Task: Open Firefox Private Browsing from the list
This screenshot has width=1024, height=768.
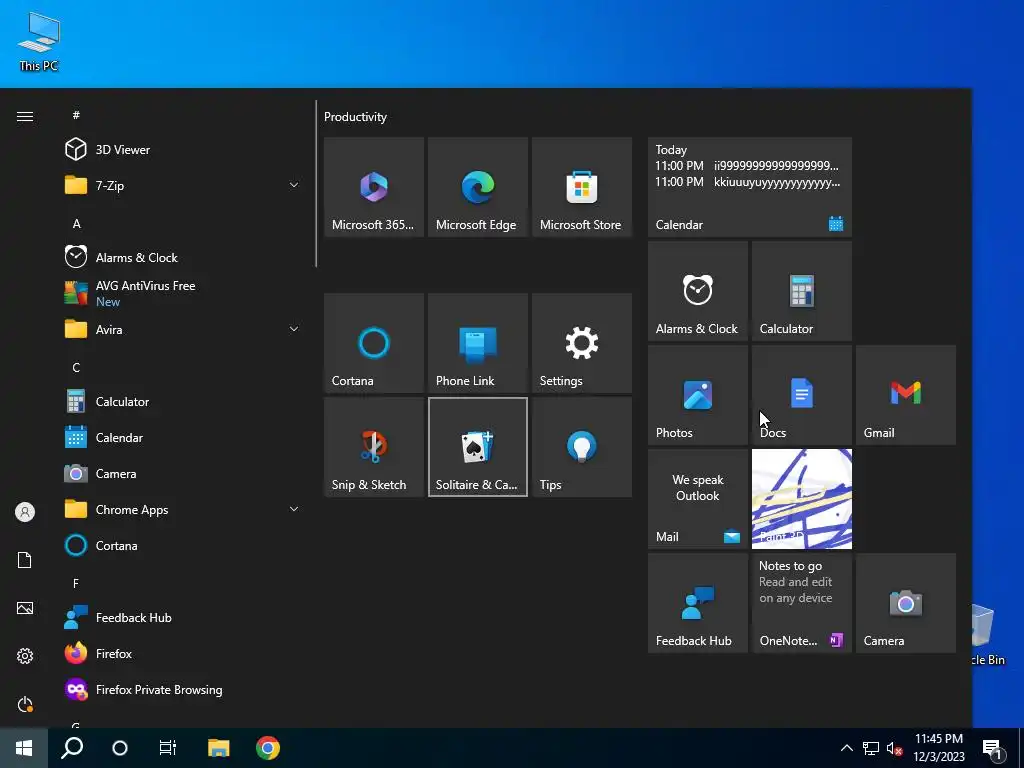Action: [182, 690]
